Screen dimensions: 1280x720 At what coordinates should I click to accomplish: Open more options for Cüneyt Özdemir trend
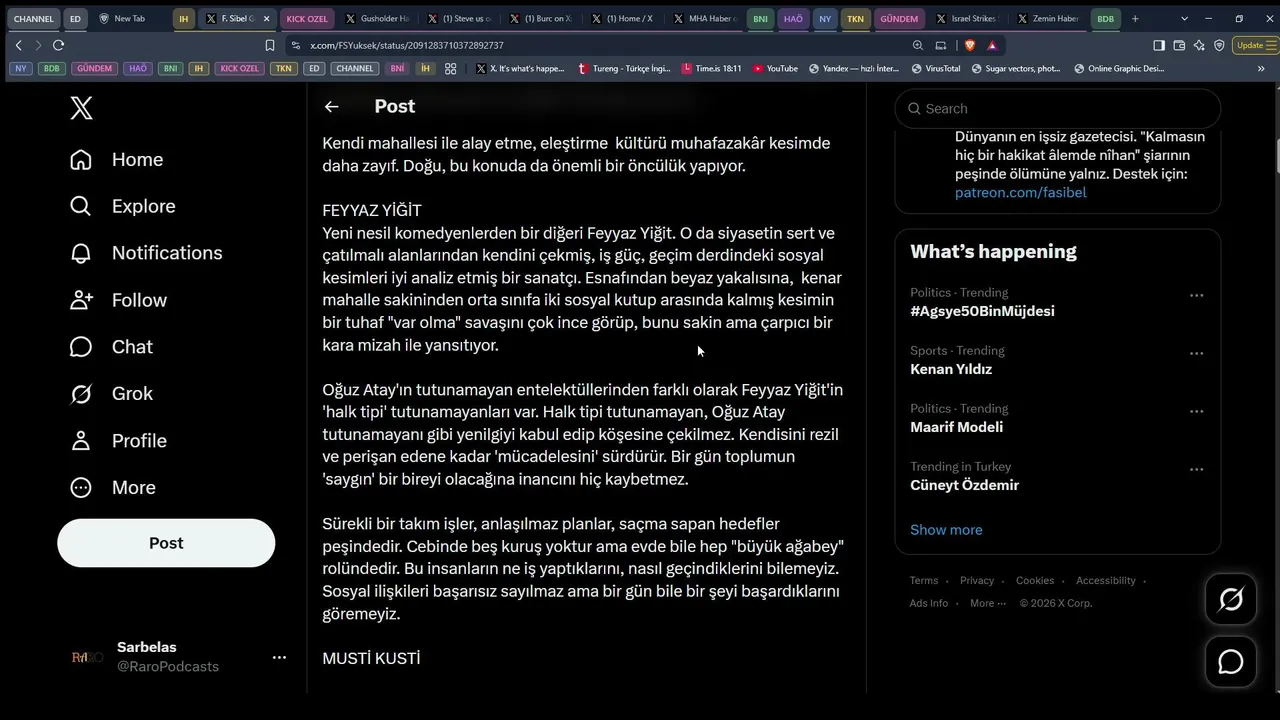pos(1196,470)
